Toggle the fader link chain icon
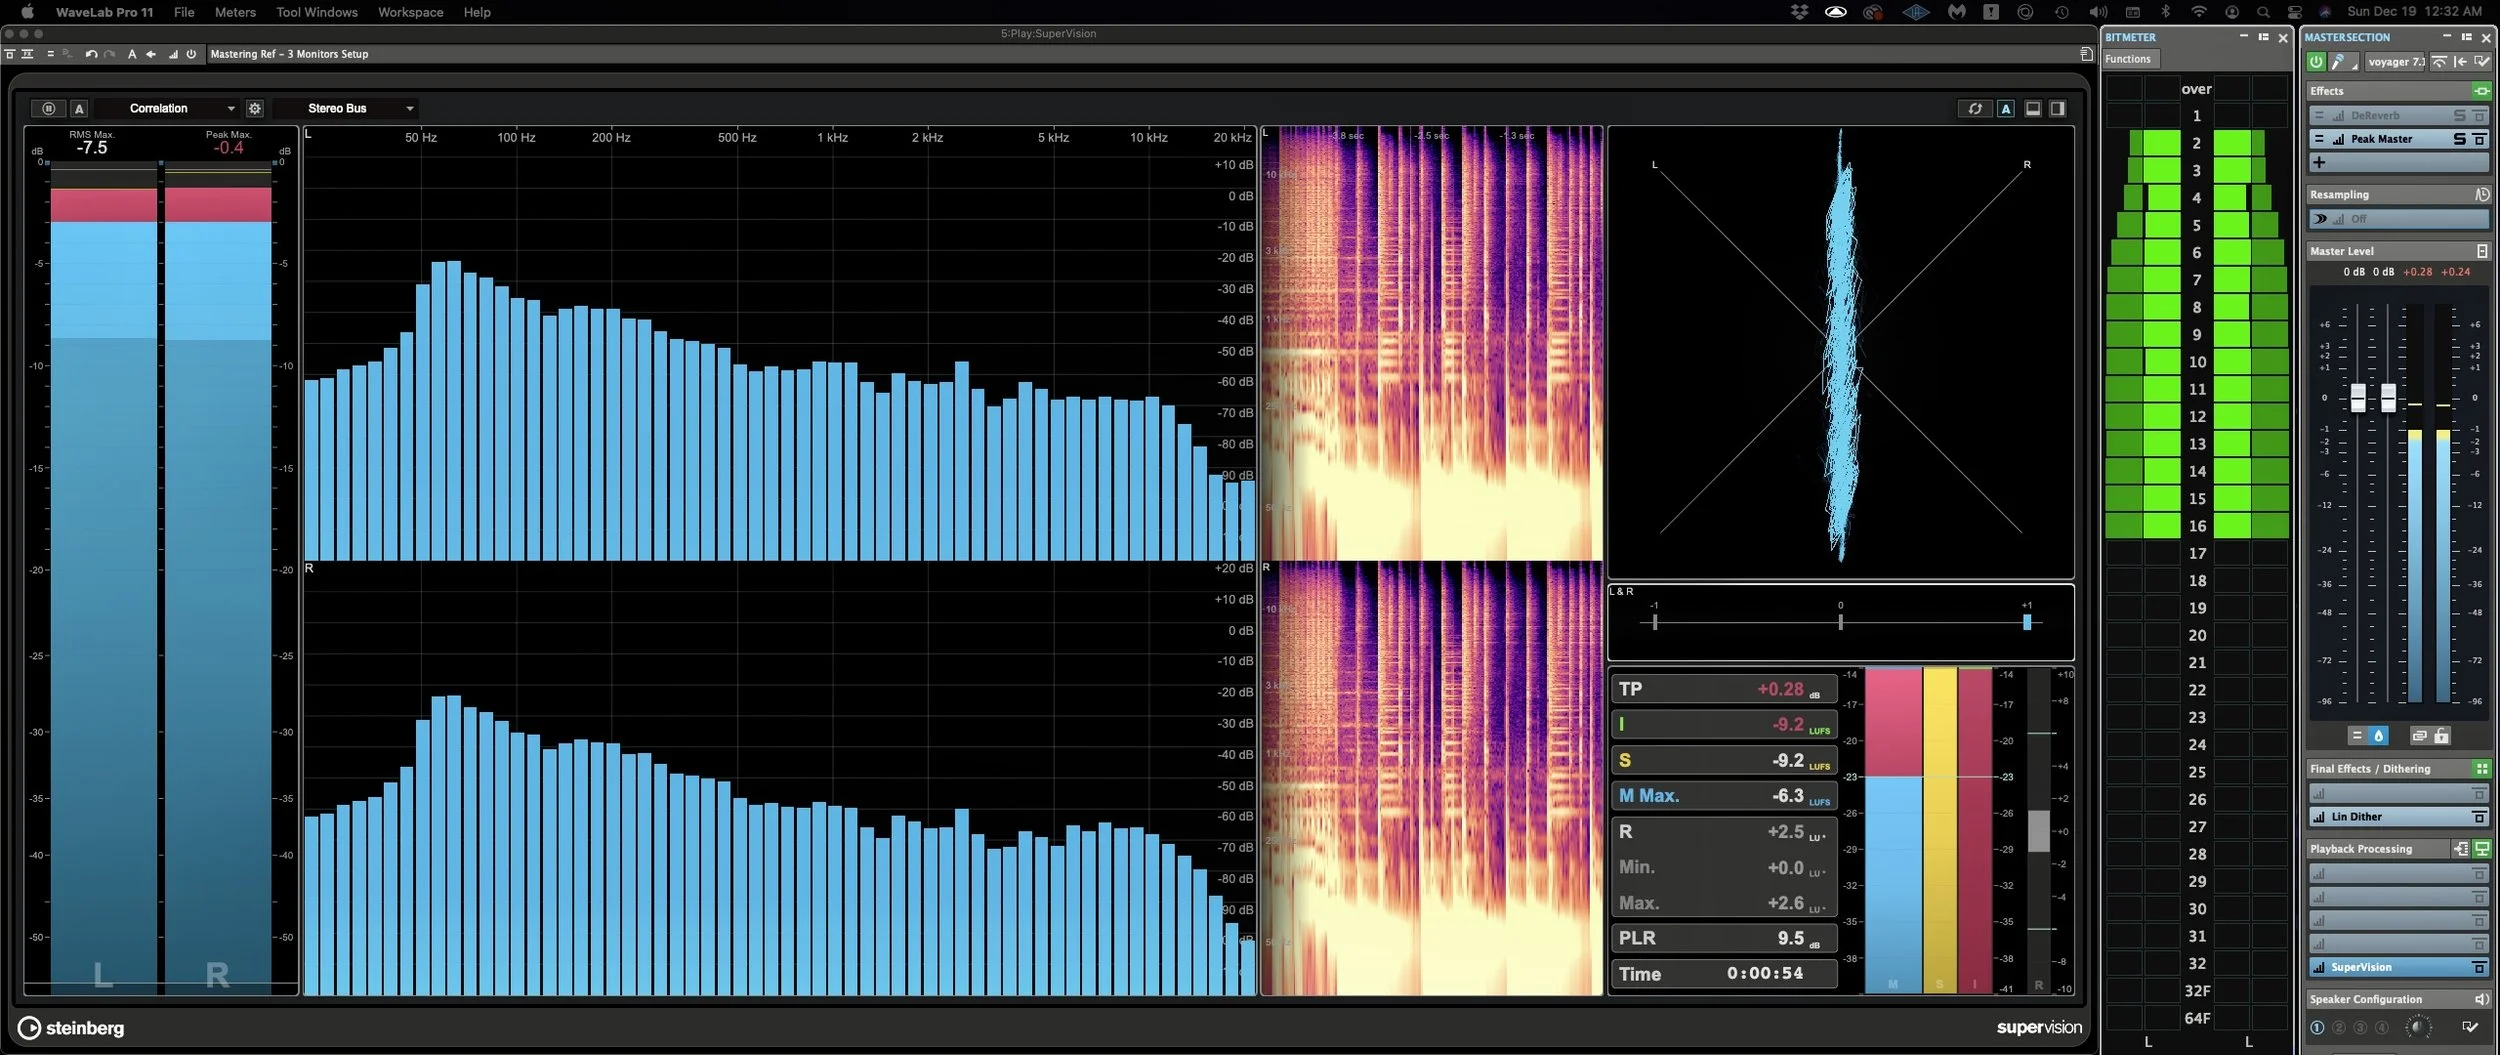2500x1055 pixels. (2419, 736)
